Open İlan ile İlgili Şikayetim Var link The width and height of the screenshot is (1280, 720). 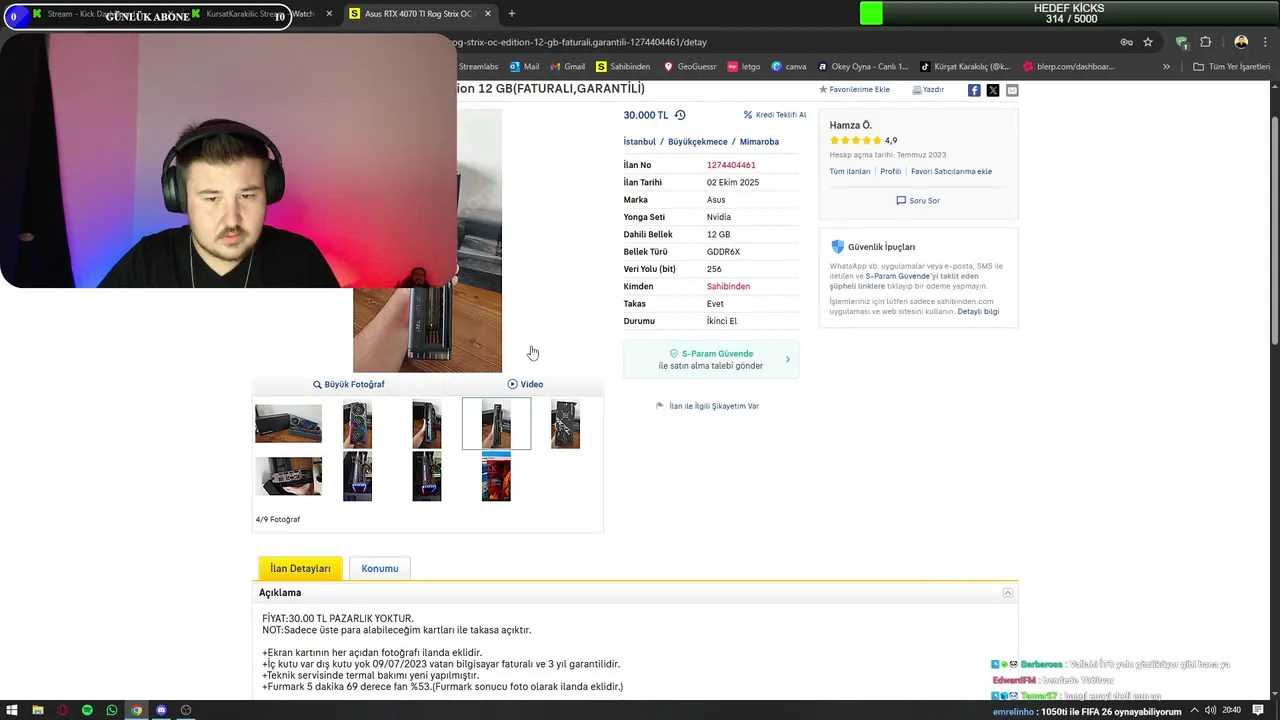pyautogui.click(x=708, y=406)
